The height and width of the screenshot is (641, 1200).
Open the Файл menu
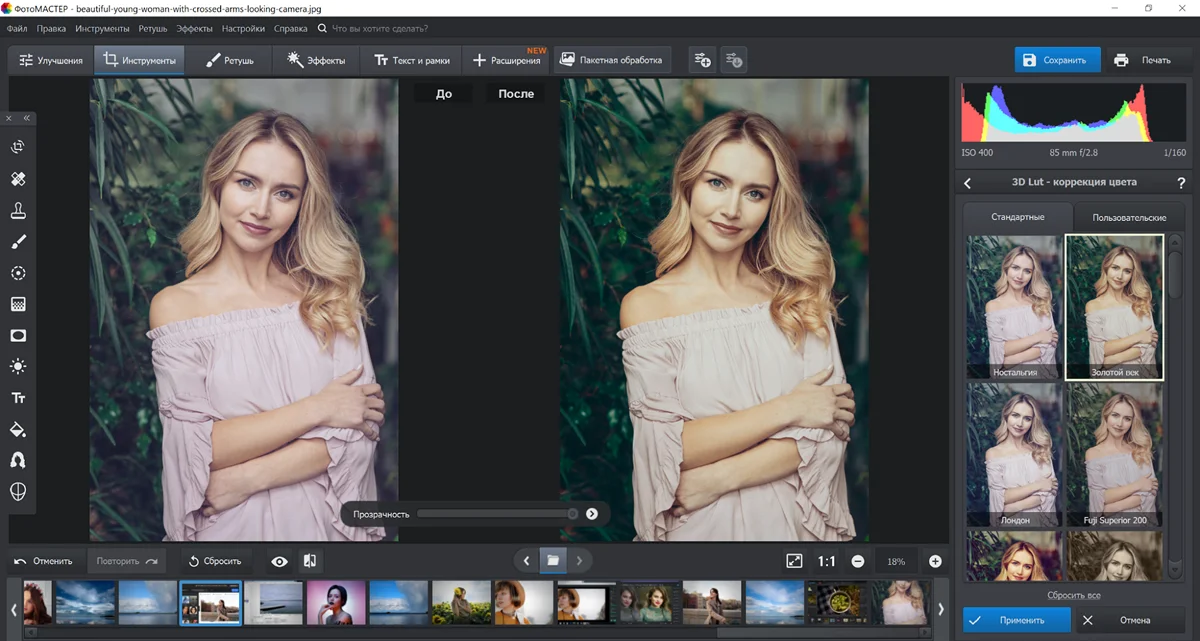16,29
